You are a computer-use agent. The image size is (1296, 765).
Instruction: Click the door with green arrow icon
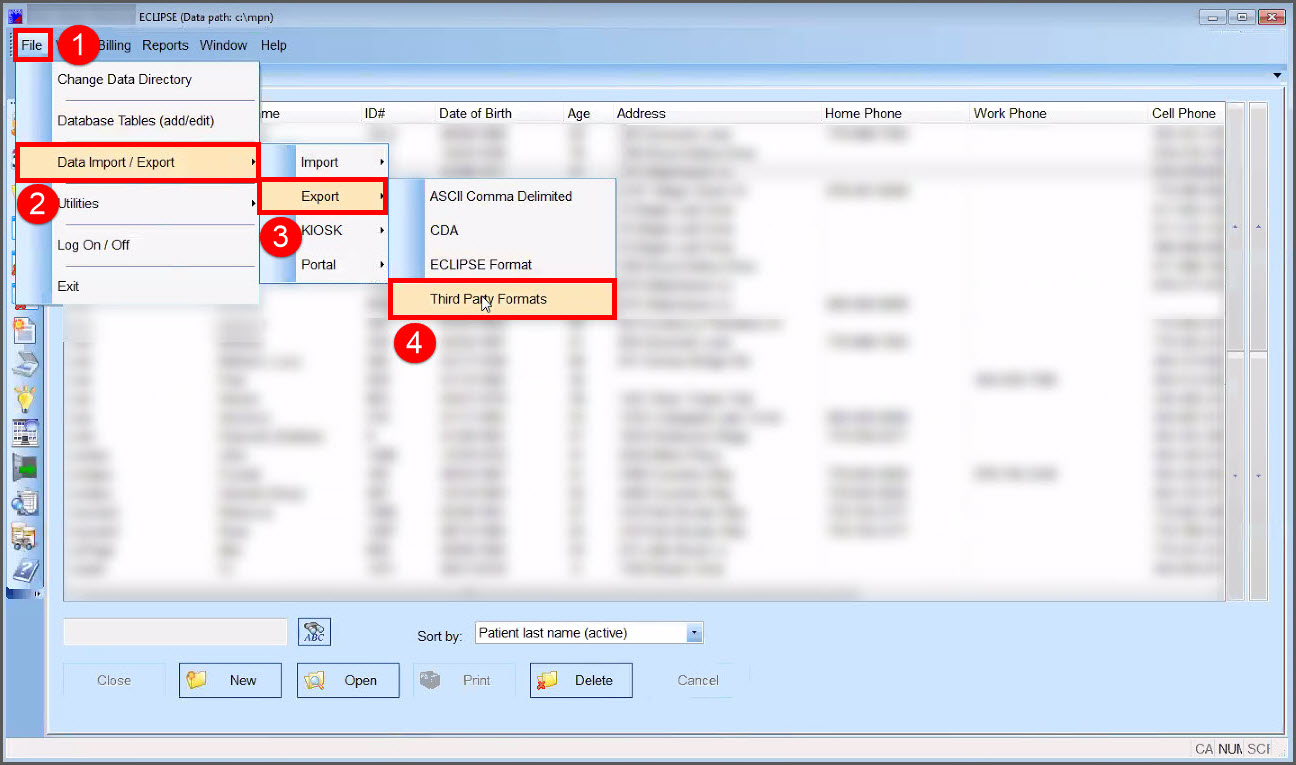click(24, 467)
